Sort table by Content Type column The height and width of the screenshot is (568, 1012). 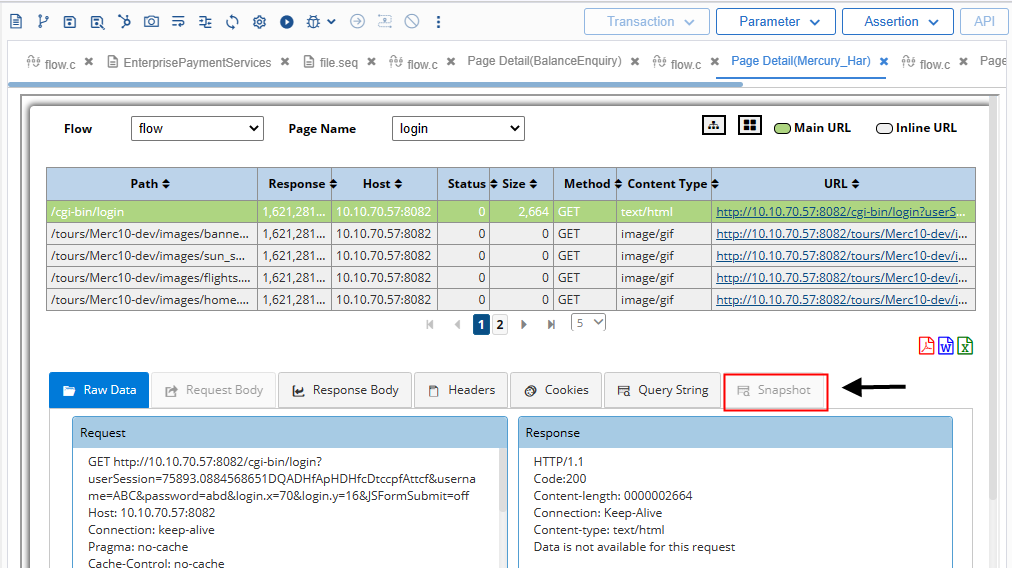coord(714,184)
